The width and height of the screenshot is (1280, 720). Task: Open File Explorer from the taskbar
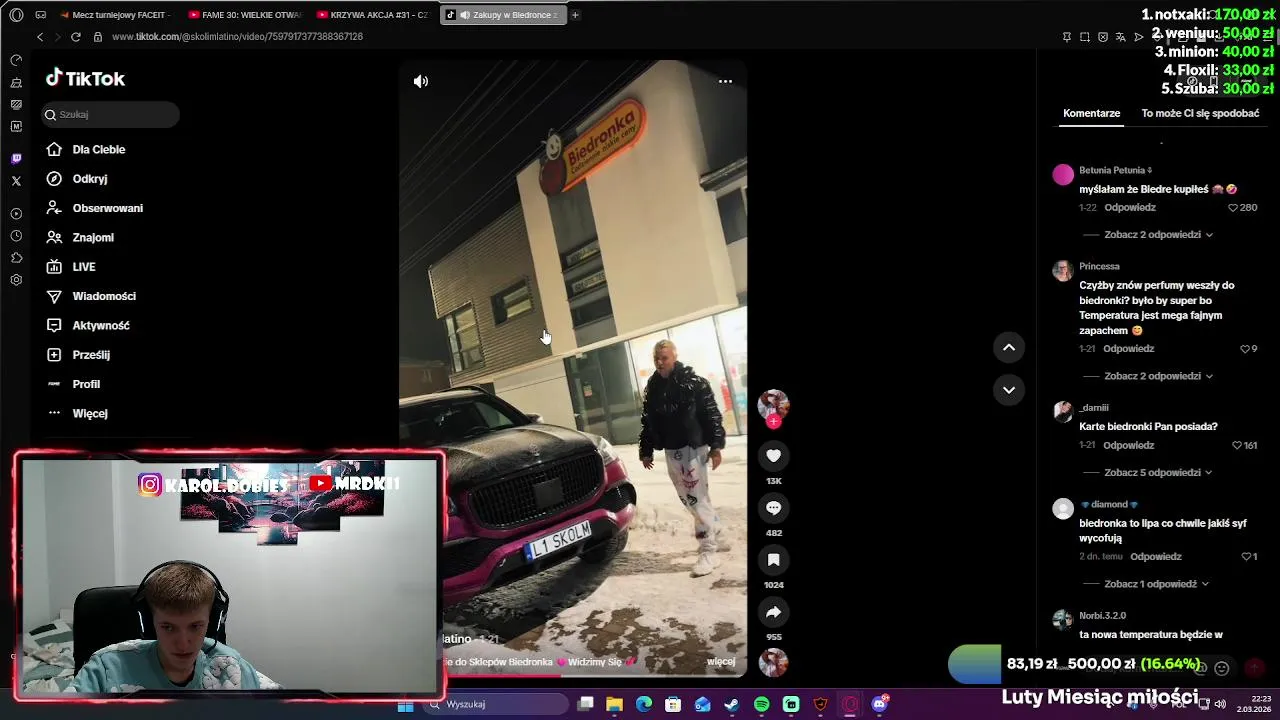click(614, 705)
